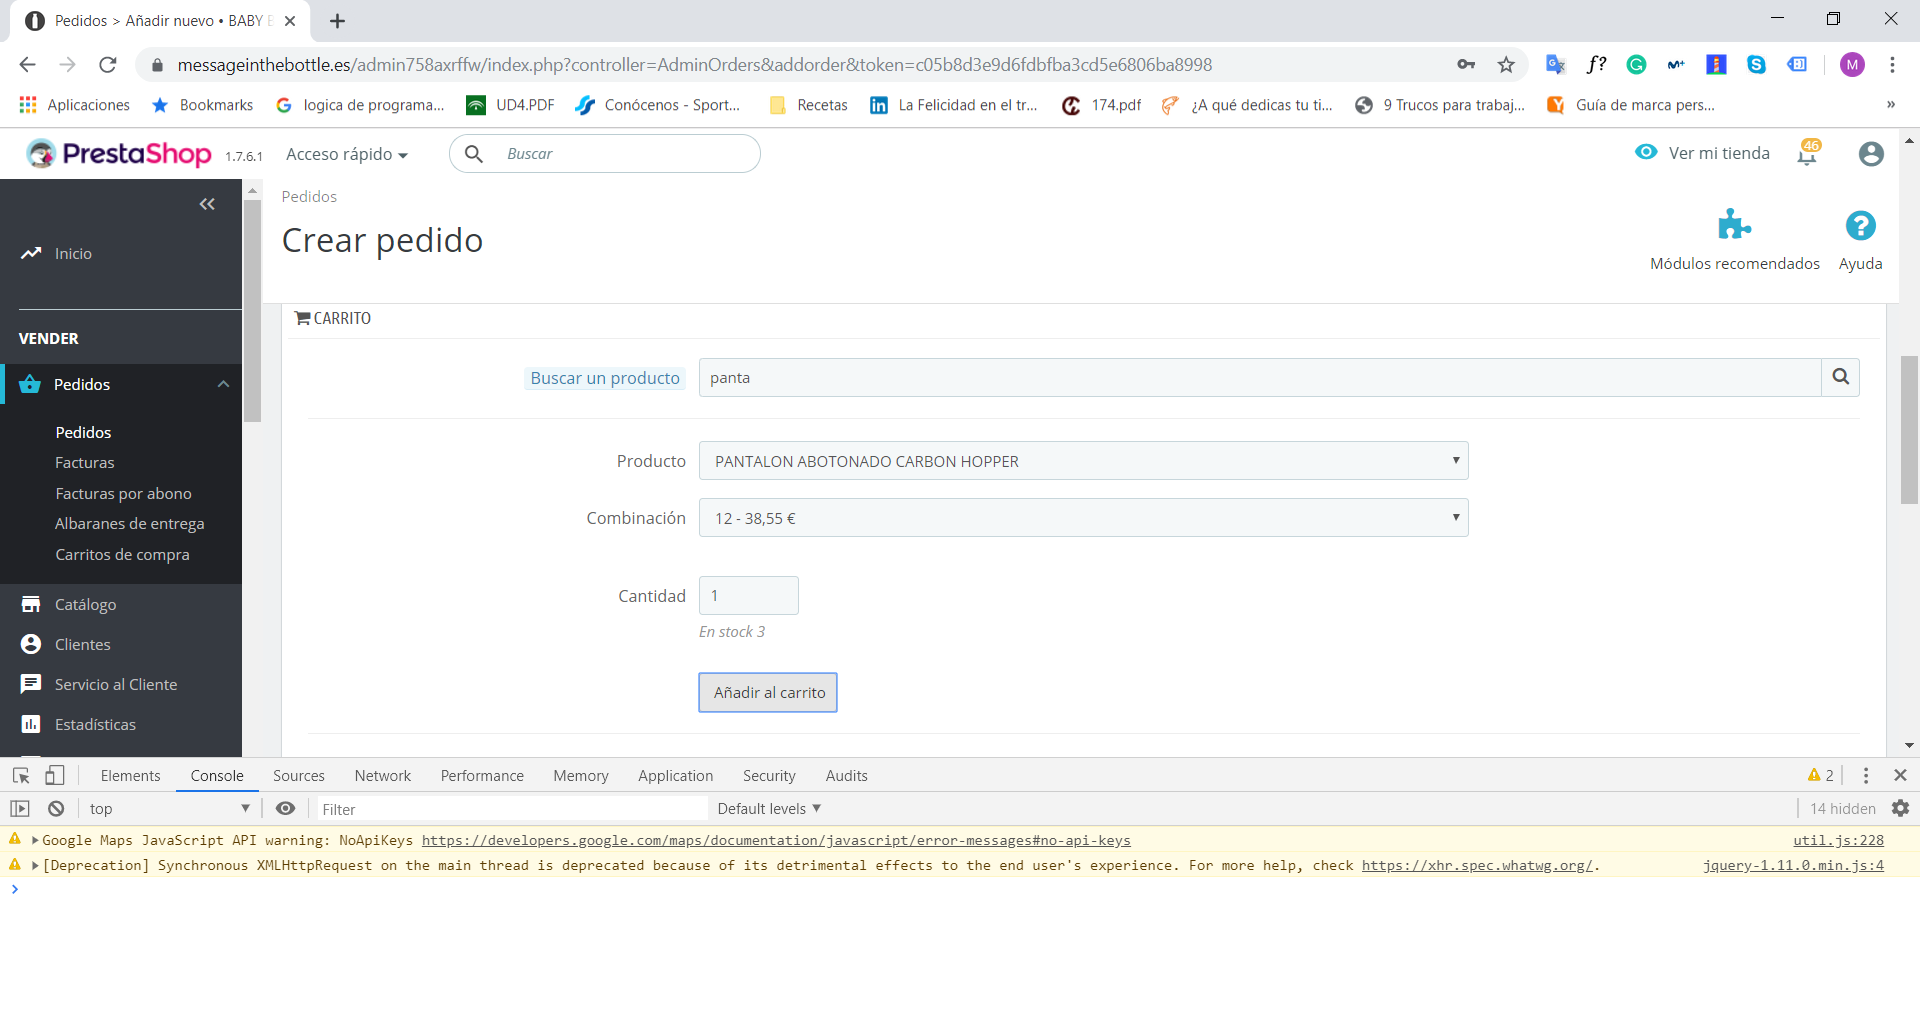Close the DevTools panel
Viewport: 1920px width, 1030px height.
point(1900,775)
